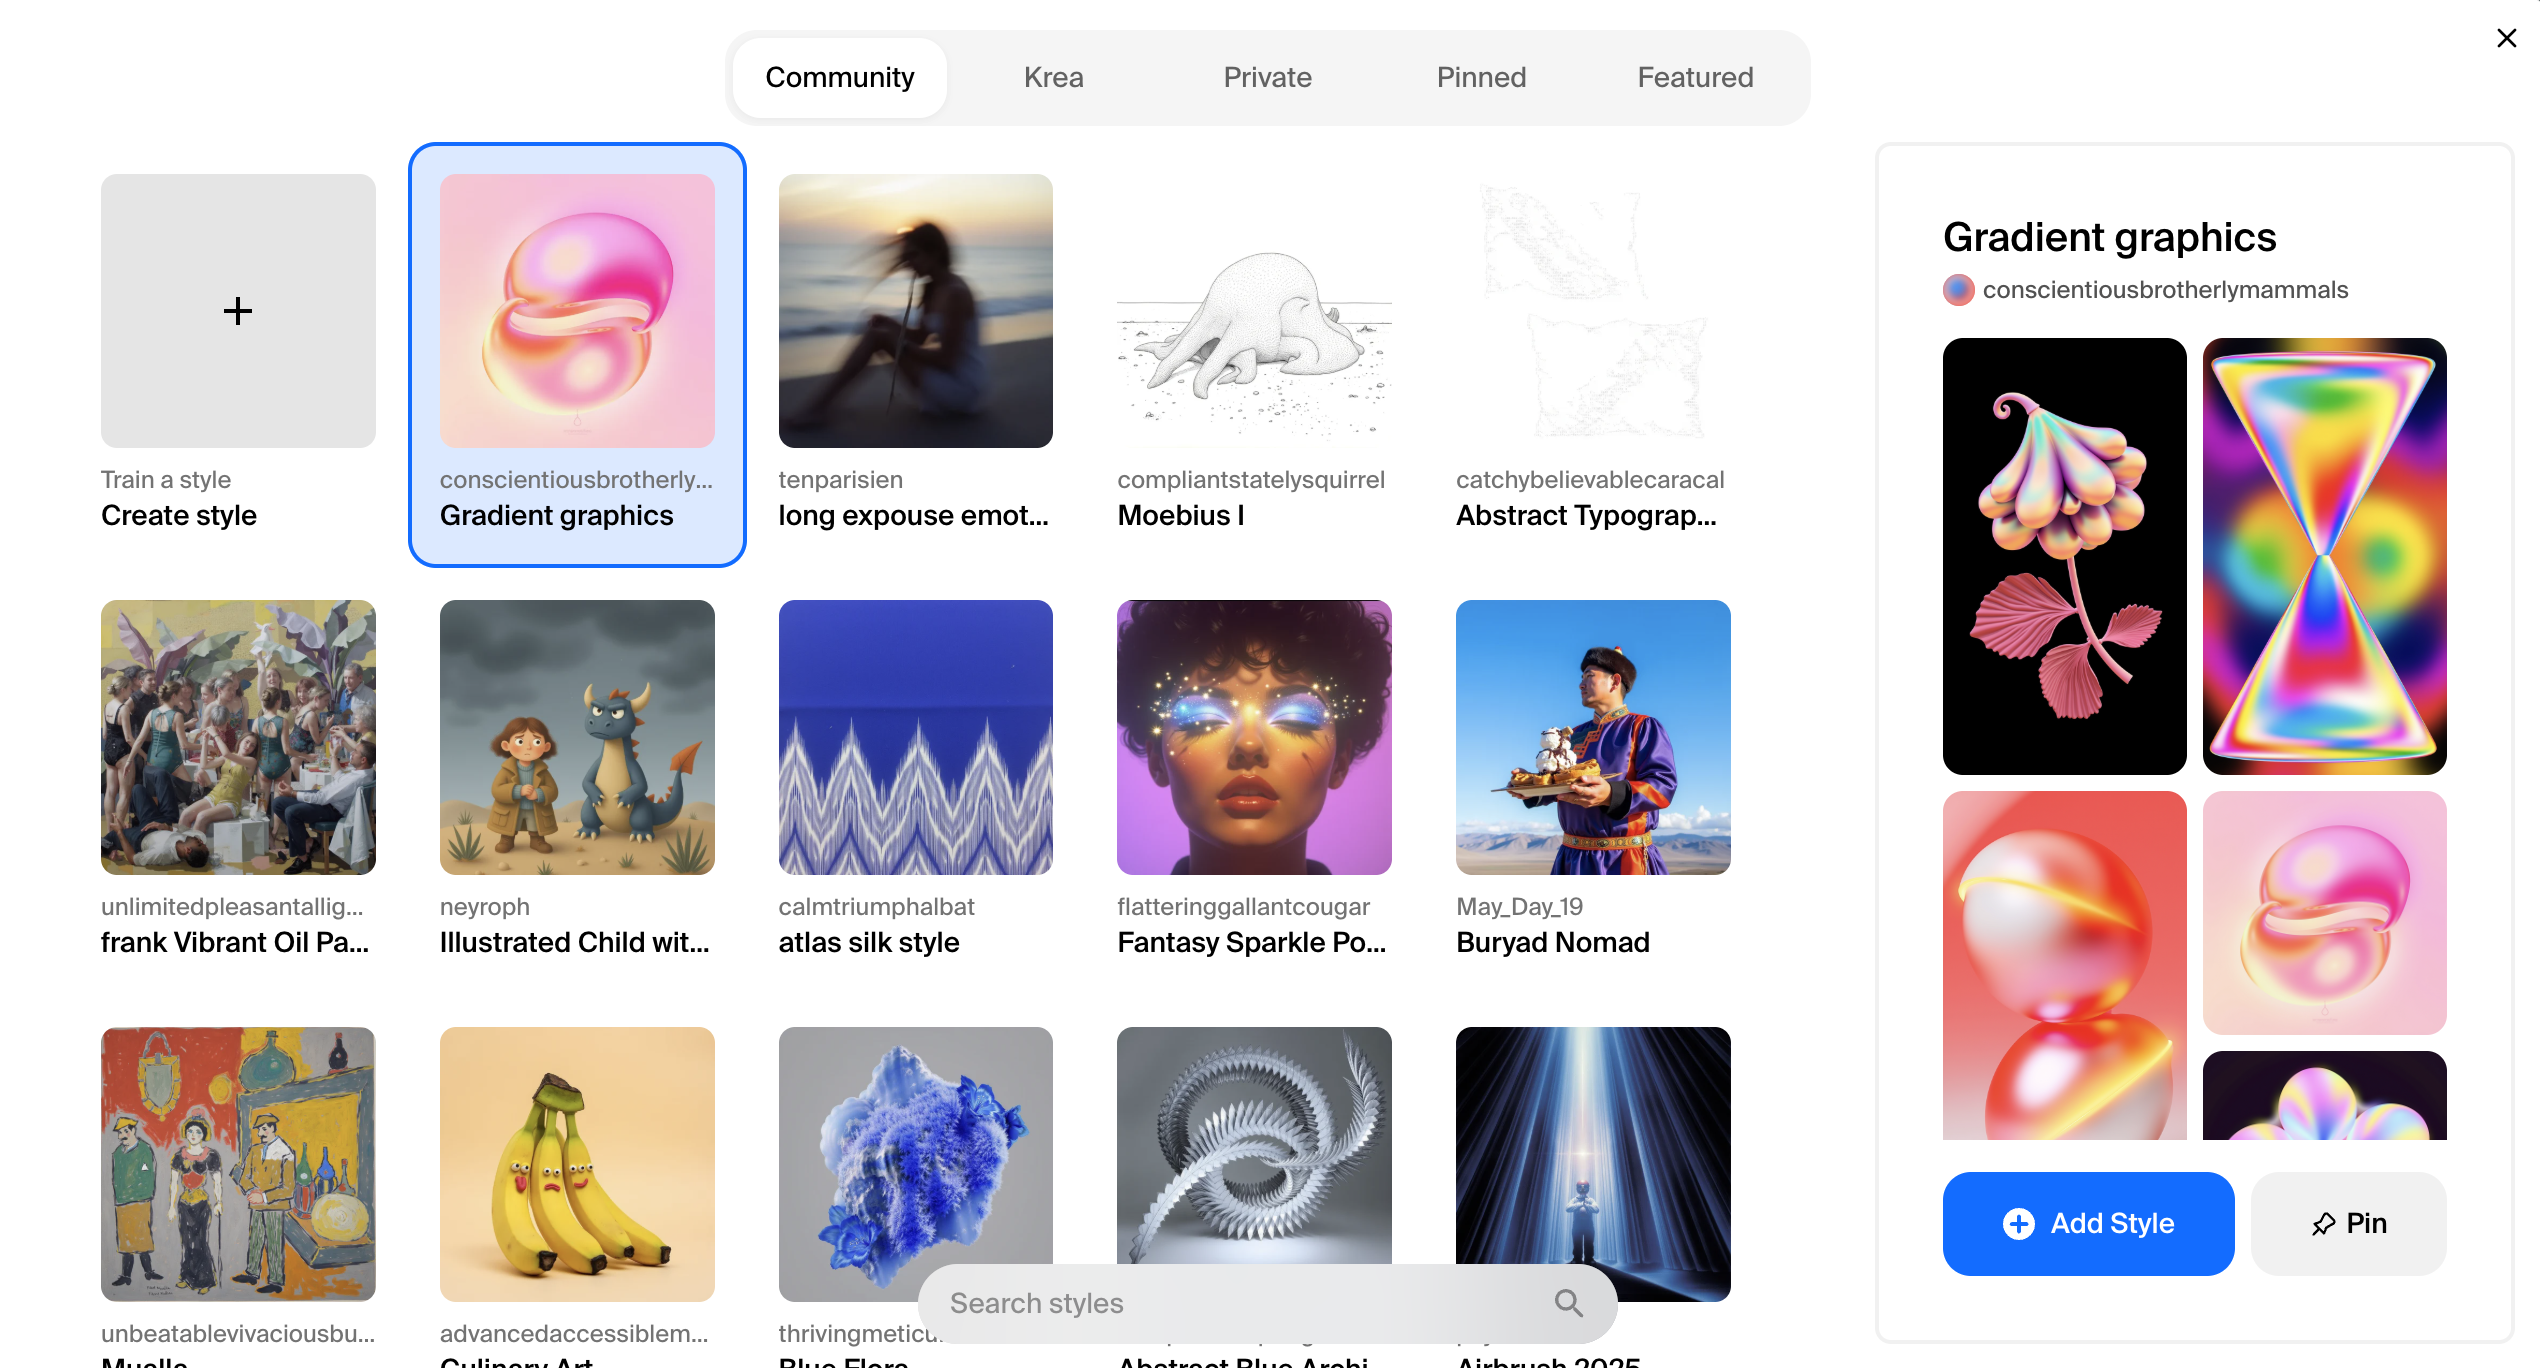Choose the Illustrated Child with dragon style
This screenshot has width=2540, height=1368.
[577, 737]
